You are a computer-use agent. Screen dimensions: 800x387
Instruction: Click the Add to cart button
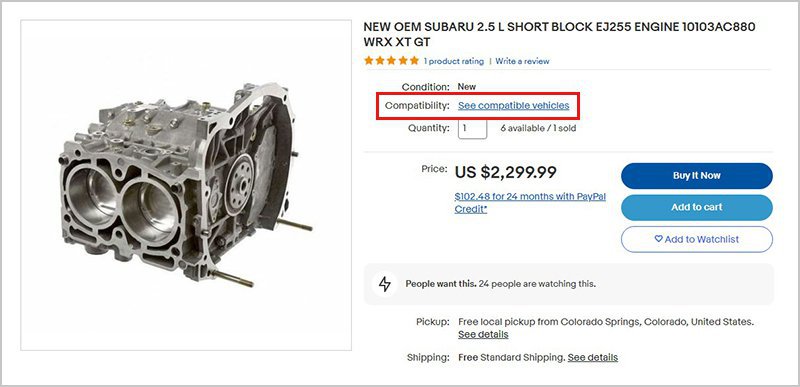point(696,207)
